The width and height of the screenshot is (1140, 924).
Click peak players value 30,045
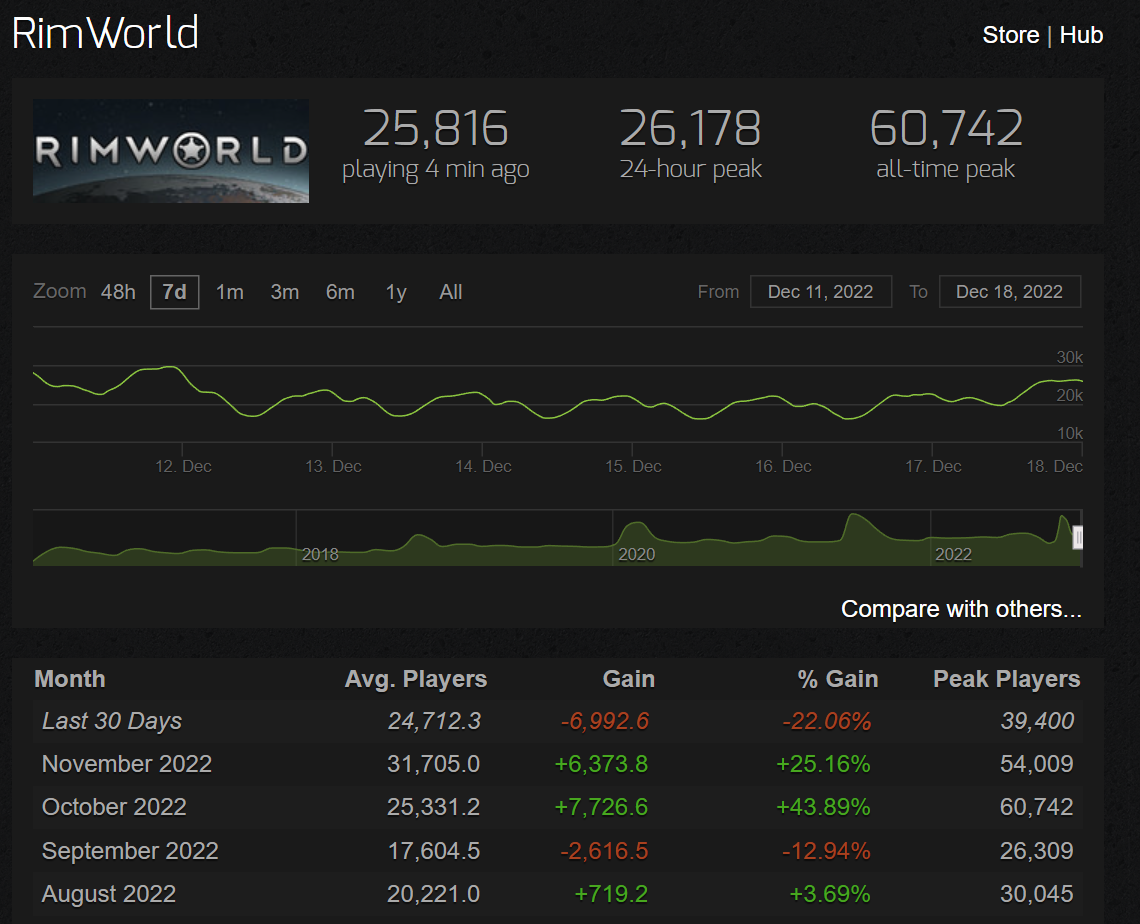point(1037,893)
